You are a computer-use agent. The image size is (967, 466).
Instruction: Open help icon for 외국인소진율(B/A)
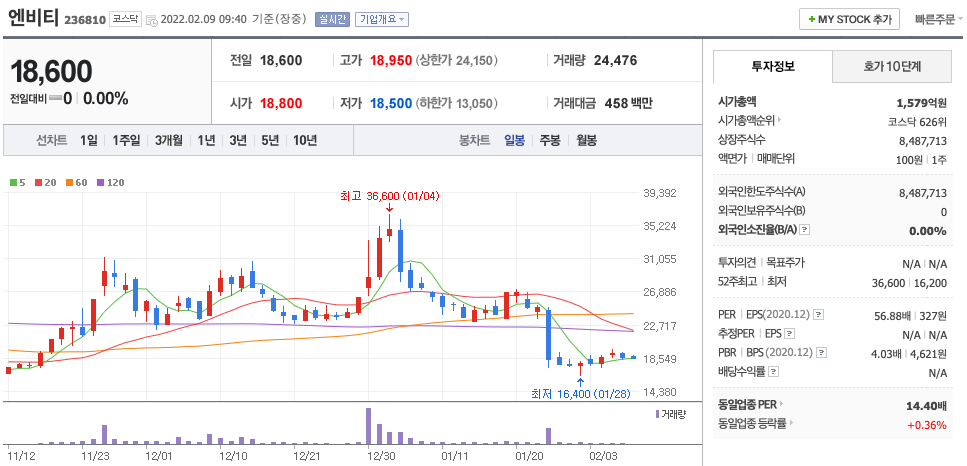tap(804, 229)
